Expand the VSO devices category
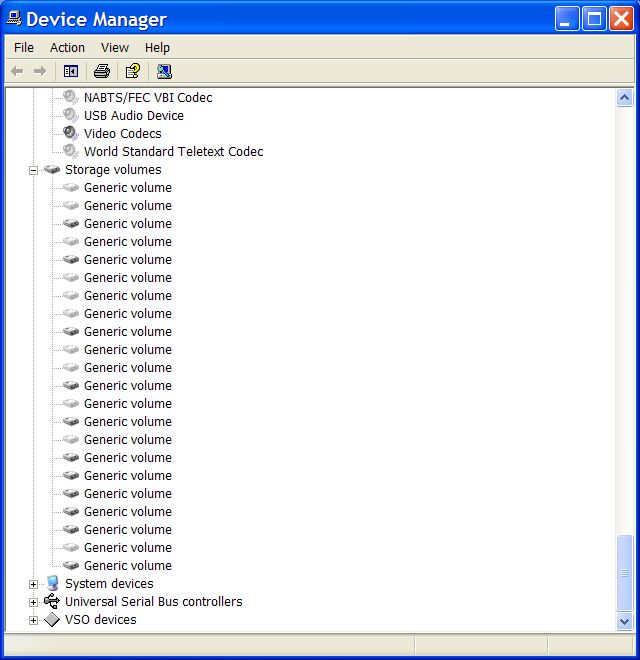The width and height of the screenshot is (640, 660). (x=33, y=620)
